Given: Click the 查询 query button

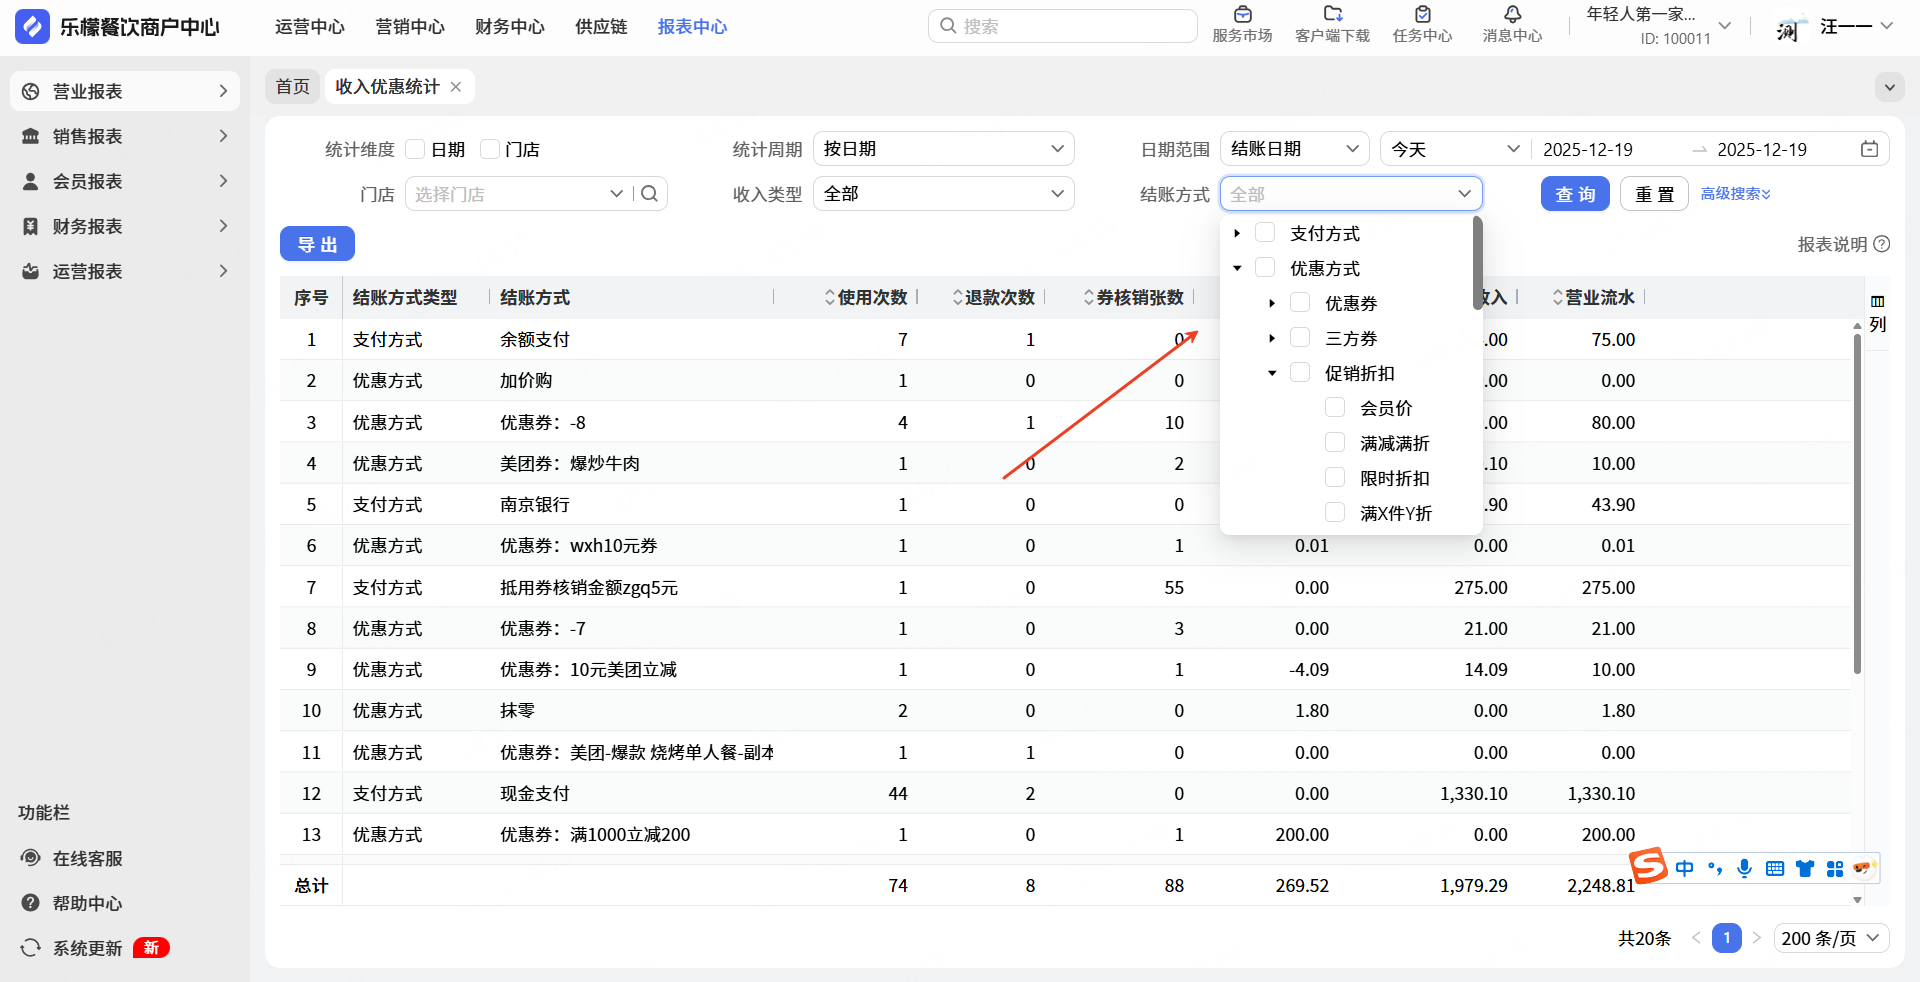Looking at the screenshot, I should 1575,194.
